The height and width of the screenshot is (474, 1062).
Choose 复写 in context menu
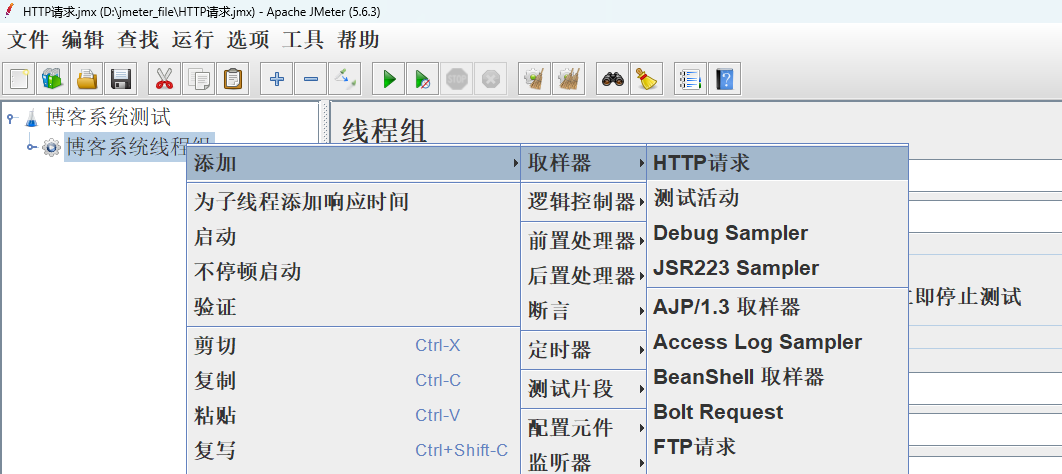point(353,452)
